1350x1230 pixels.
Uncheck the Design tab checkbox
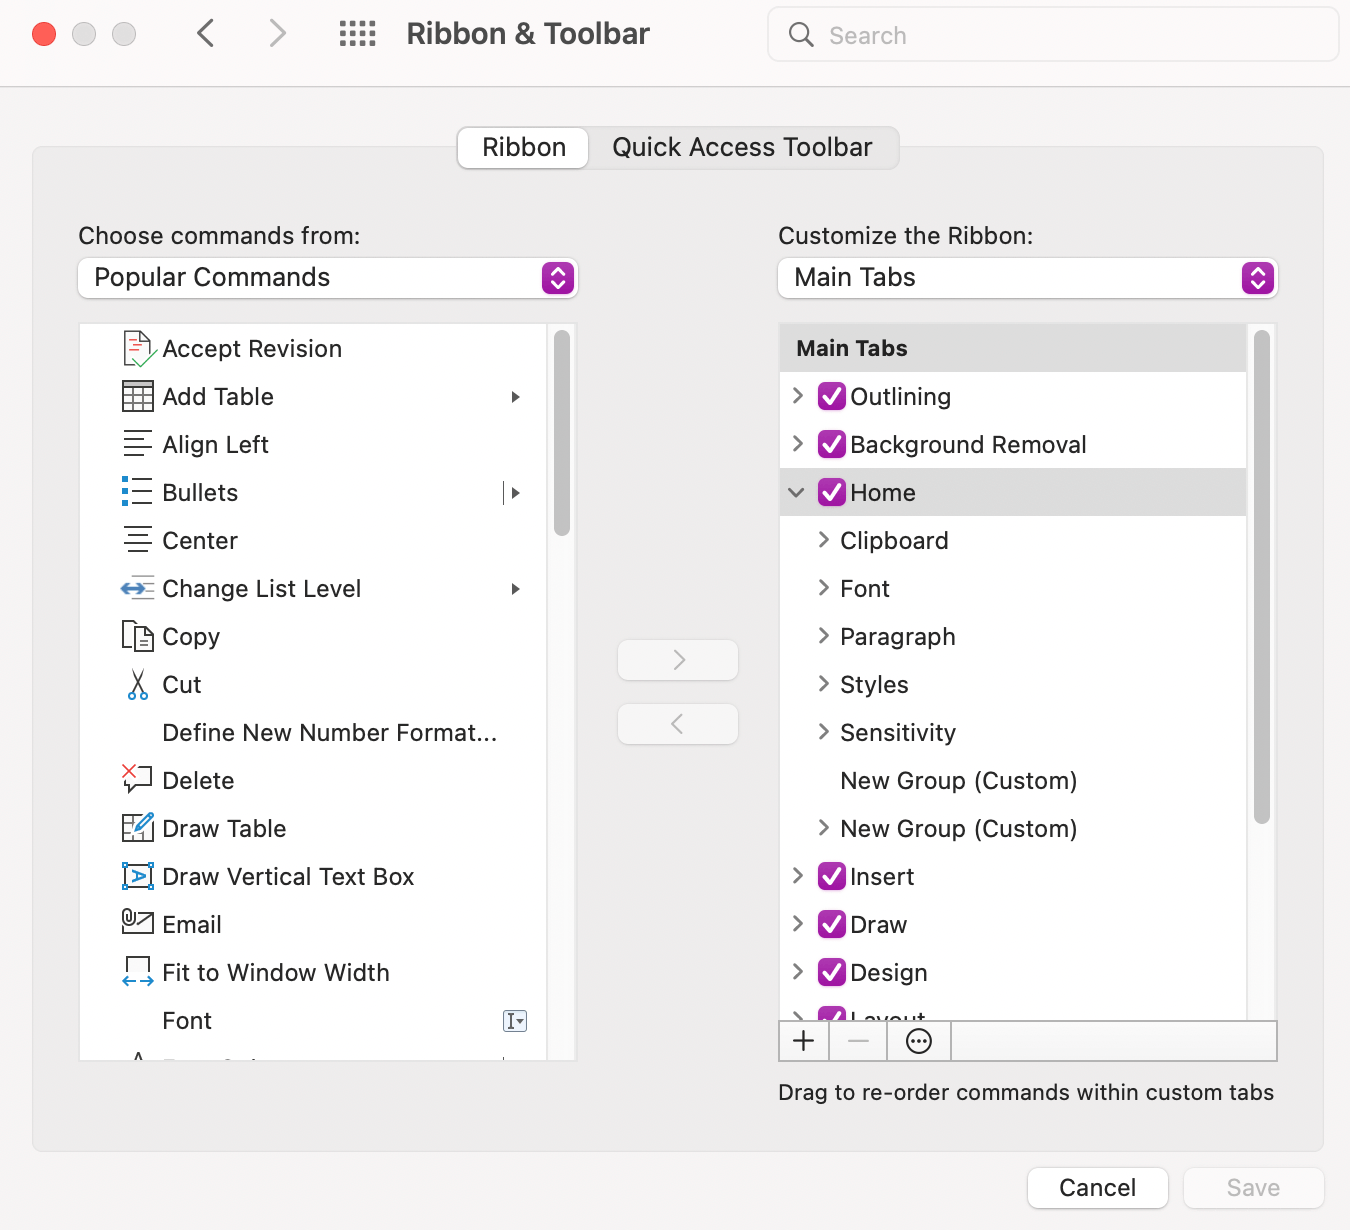832,973
